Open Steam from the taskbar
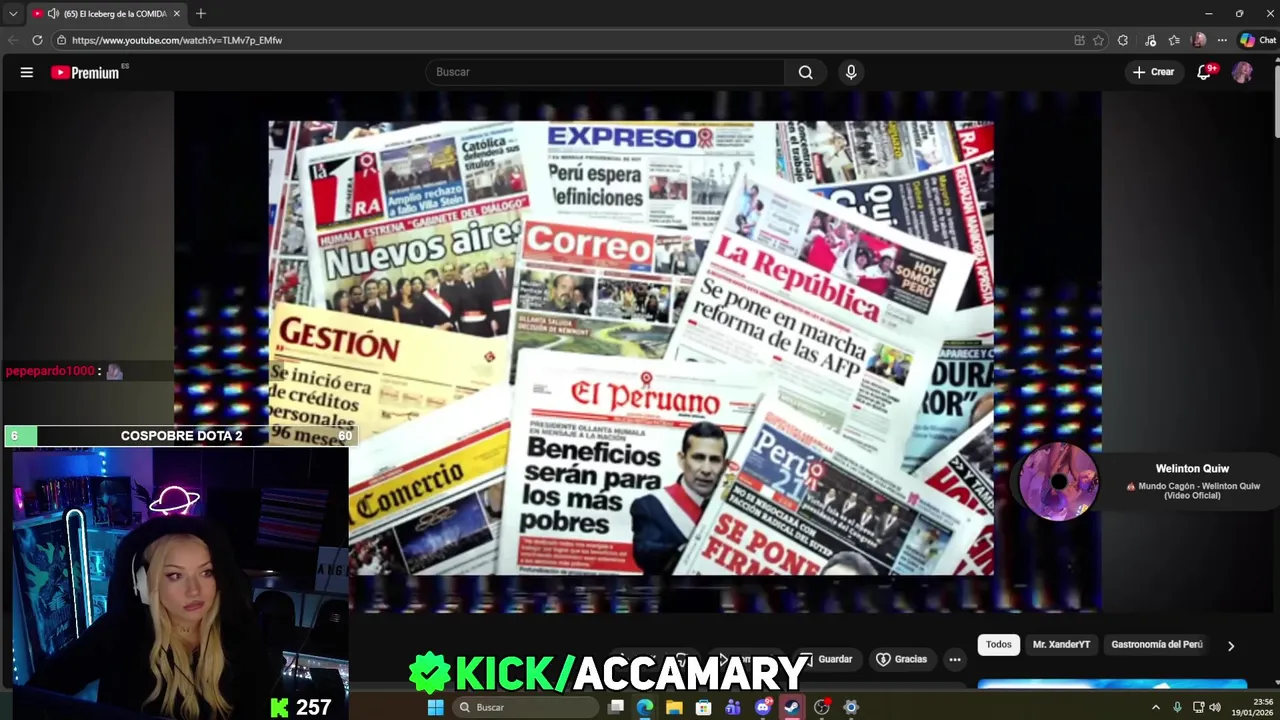This screenshot has height=720, width=1280. point(792,707)
